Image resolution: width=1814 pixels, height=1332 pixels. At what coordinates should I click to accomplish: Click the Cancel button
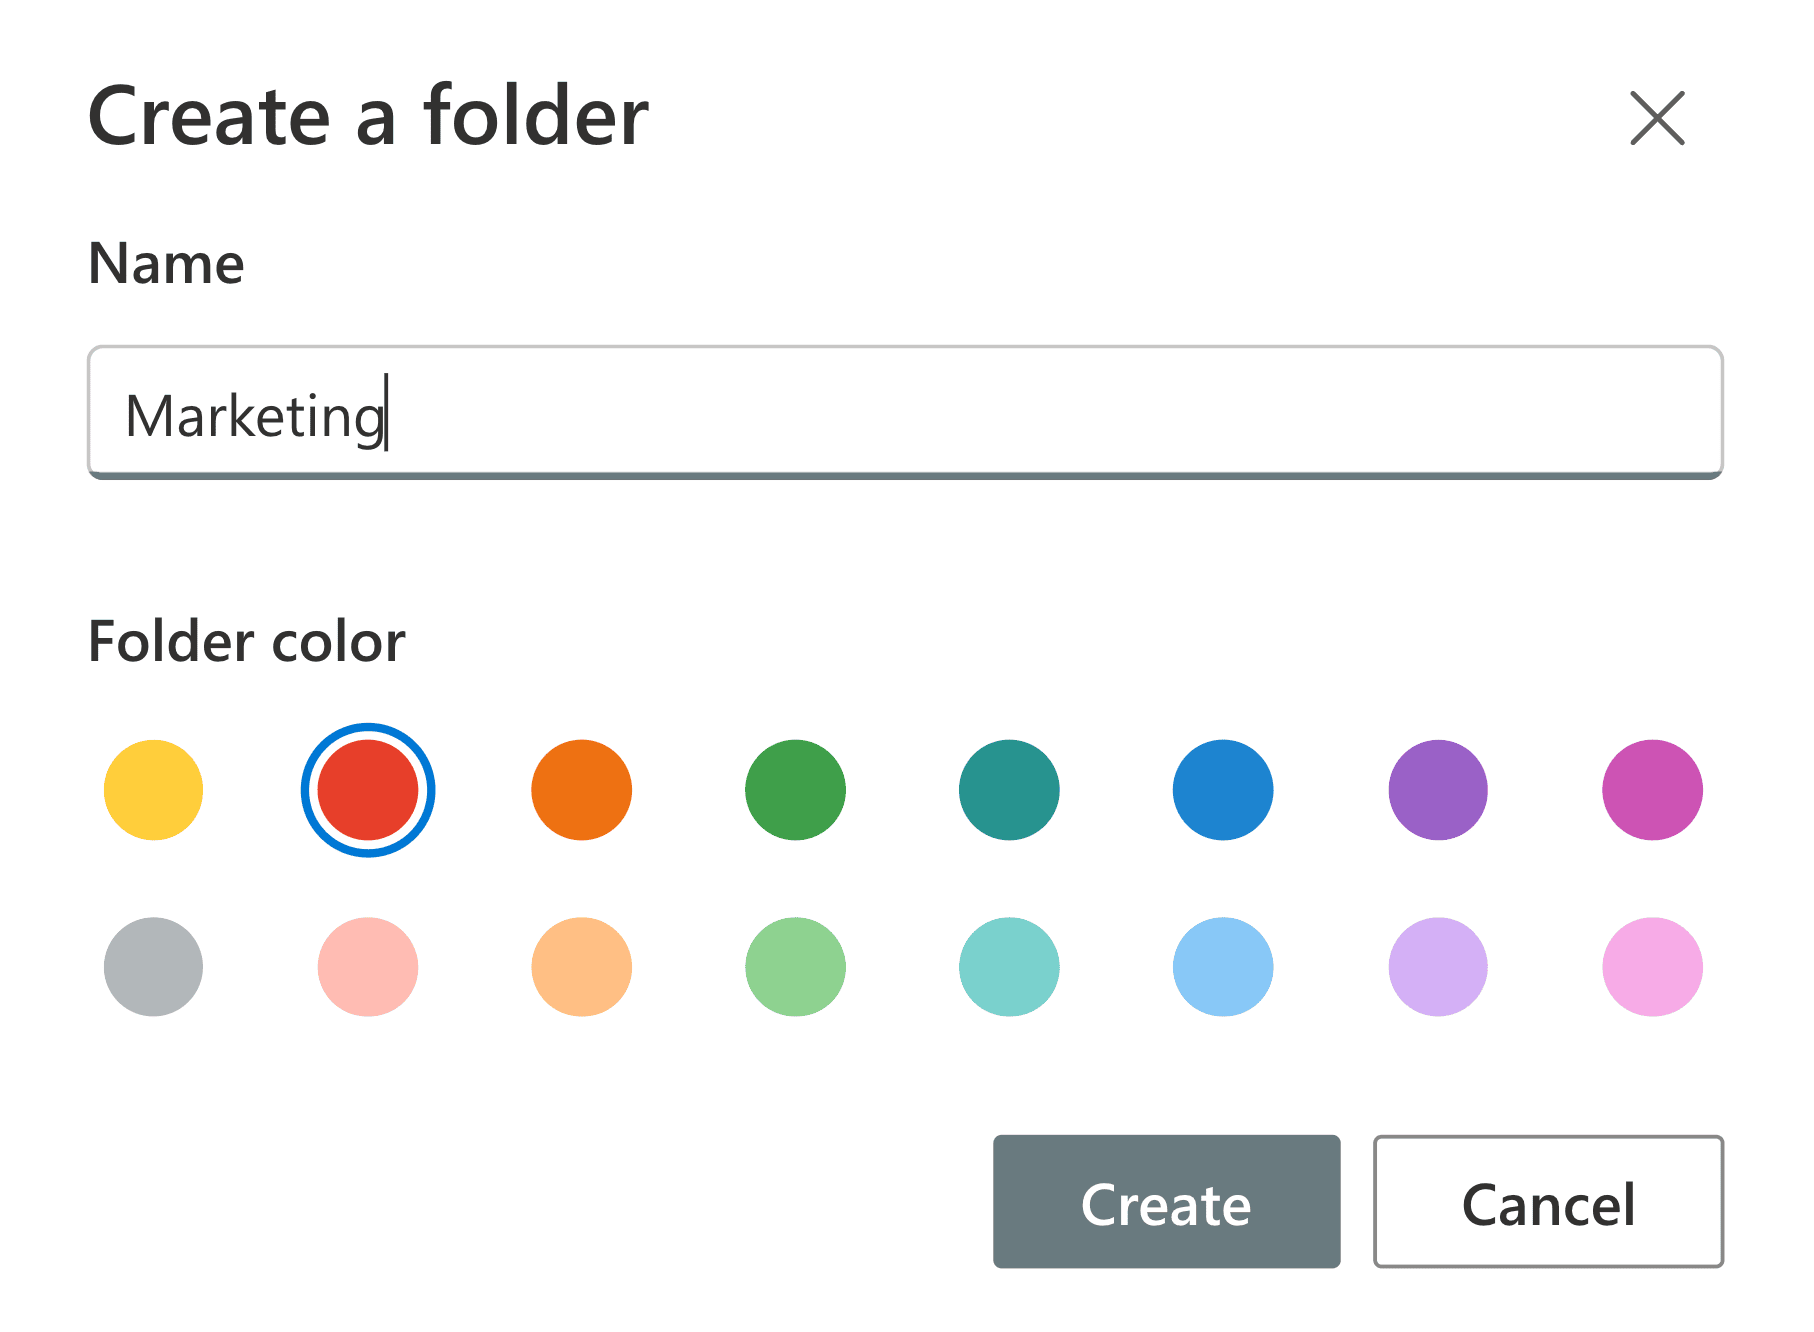(x=1548, y=1202)
